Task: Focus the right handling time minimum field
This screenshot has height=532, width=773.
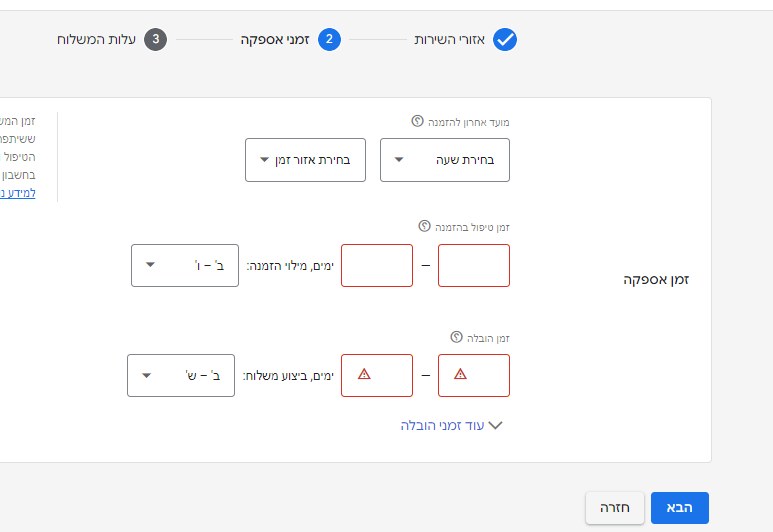Action: coord(474,265)
